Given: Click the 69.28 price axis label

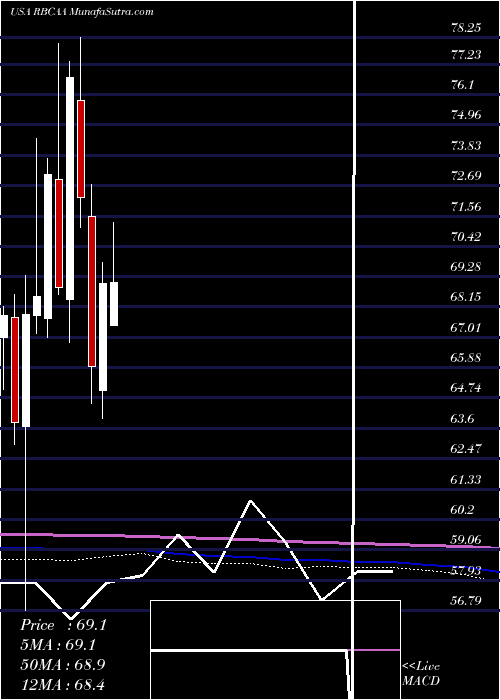Looking at the screenshot, I should coord(466,267).
